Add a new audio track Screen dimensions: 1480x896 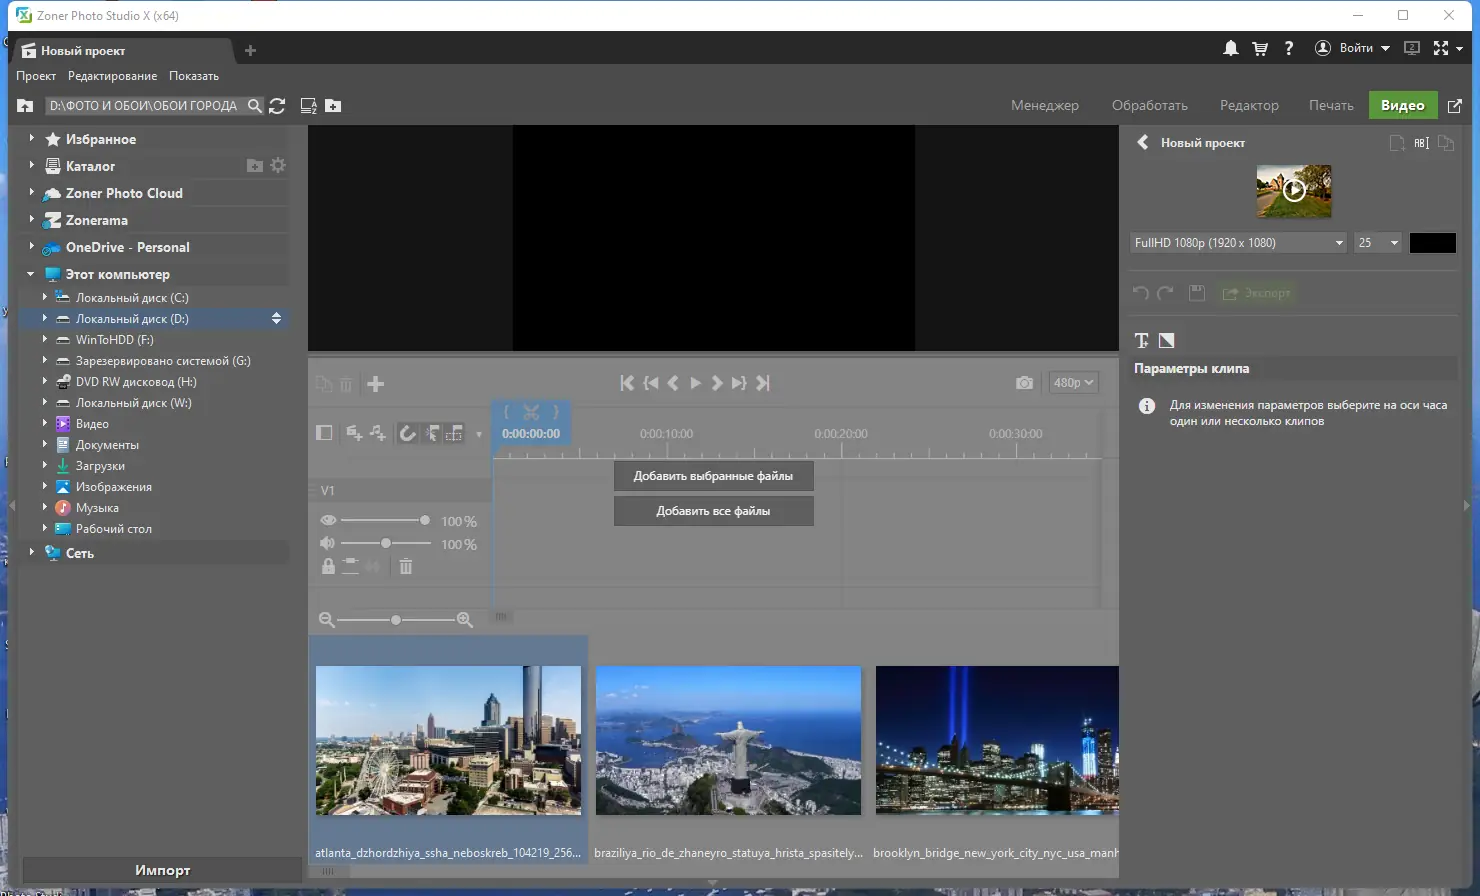377,433
